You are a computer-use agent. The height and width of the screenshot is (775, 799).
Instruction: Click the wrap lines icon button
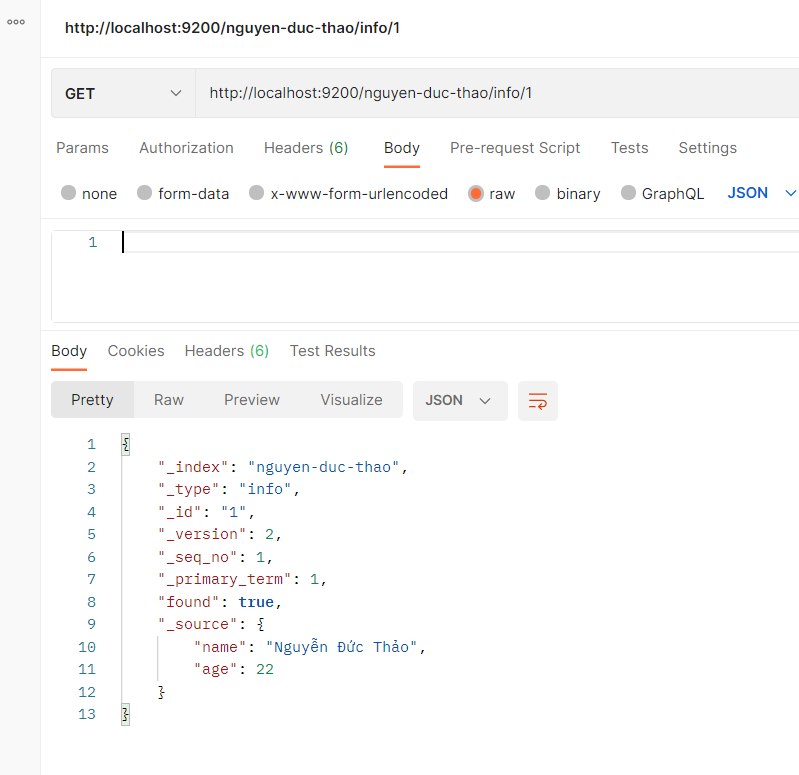[x=538, y=401]
